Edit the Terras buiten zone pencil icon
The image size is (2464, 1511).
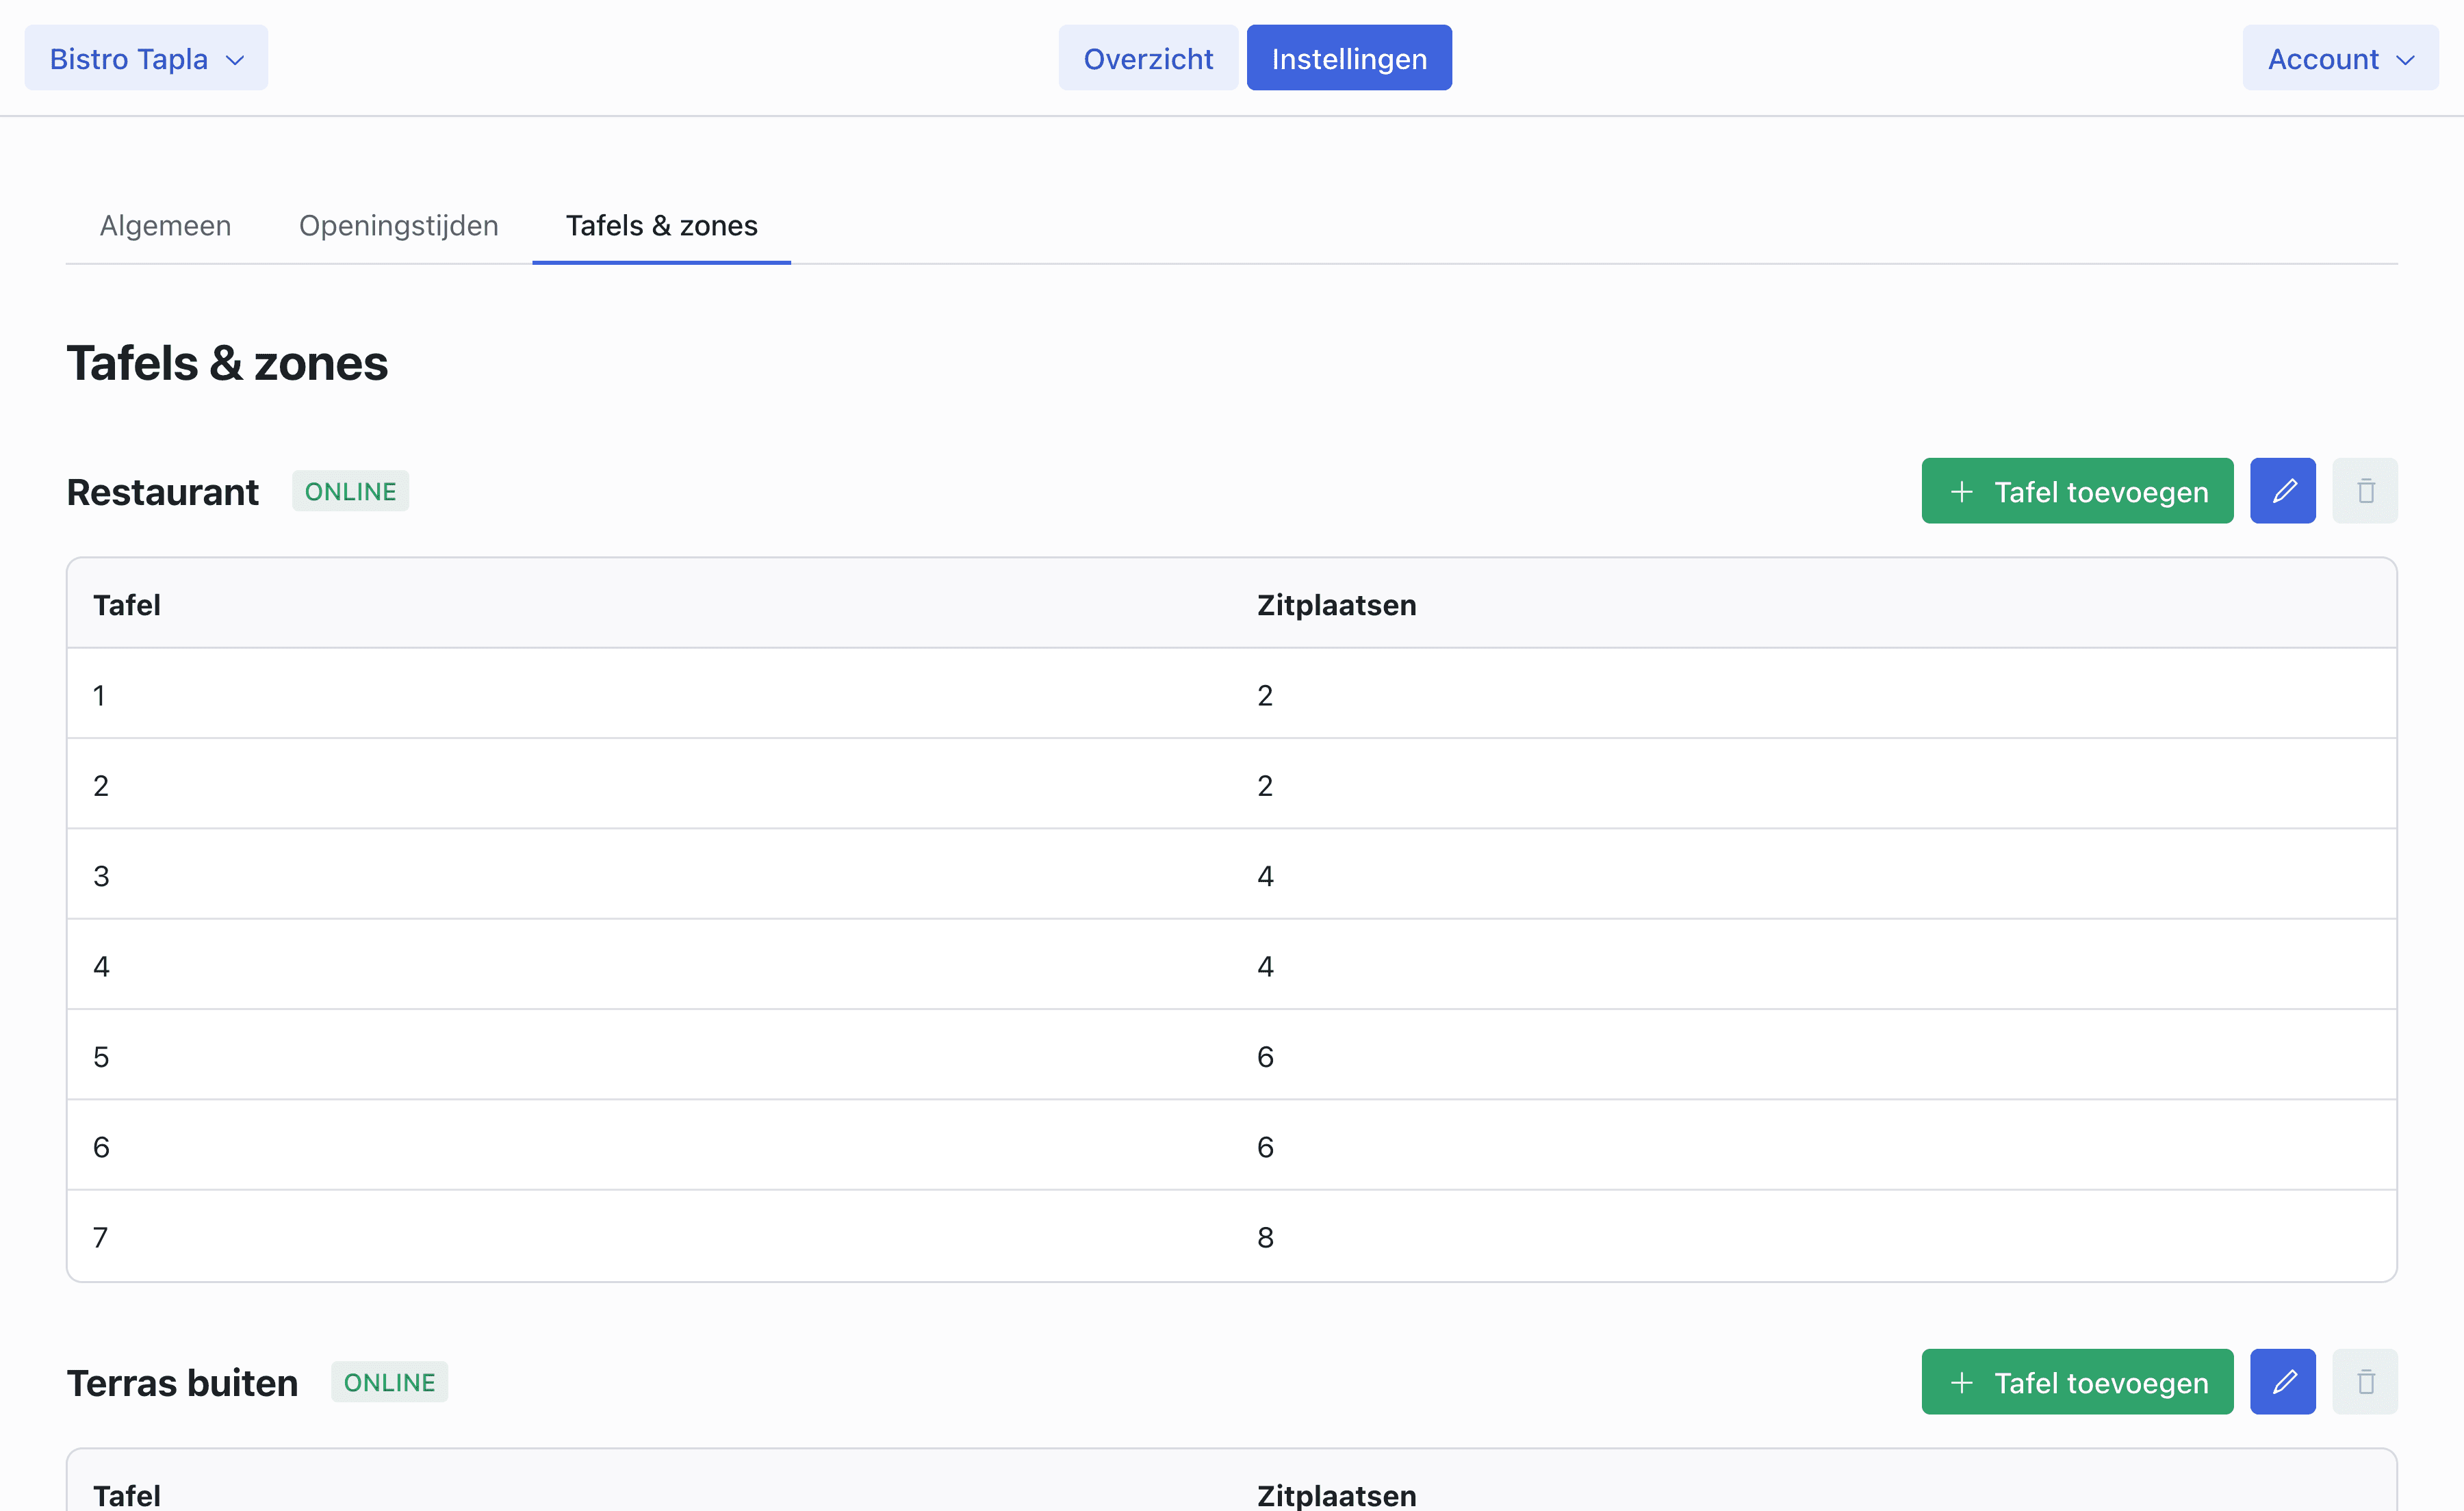pyautogui.click(x=2282, y=1382)
